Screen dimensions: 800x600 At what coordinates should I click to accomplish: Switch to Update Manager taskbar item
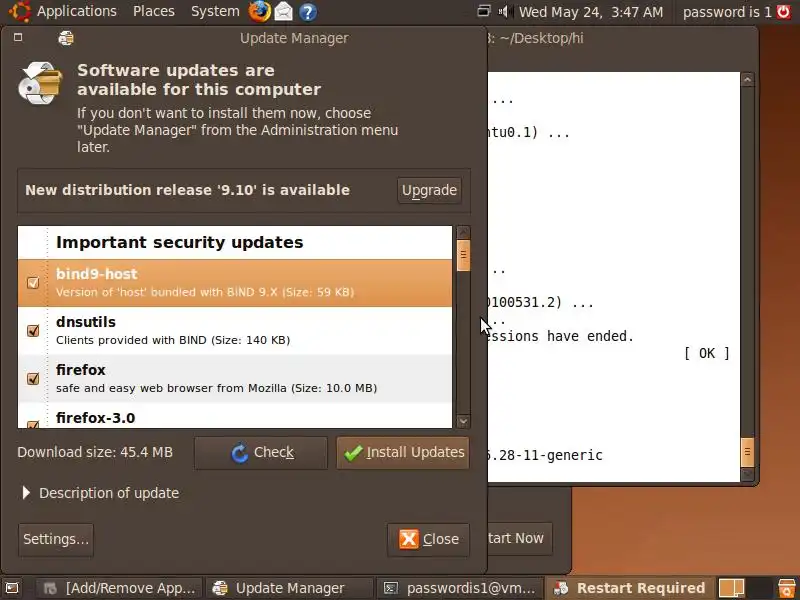pyautogui.click(x=289, y=588)
